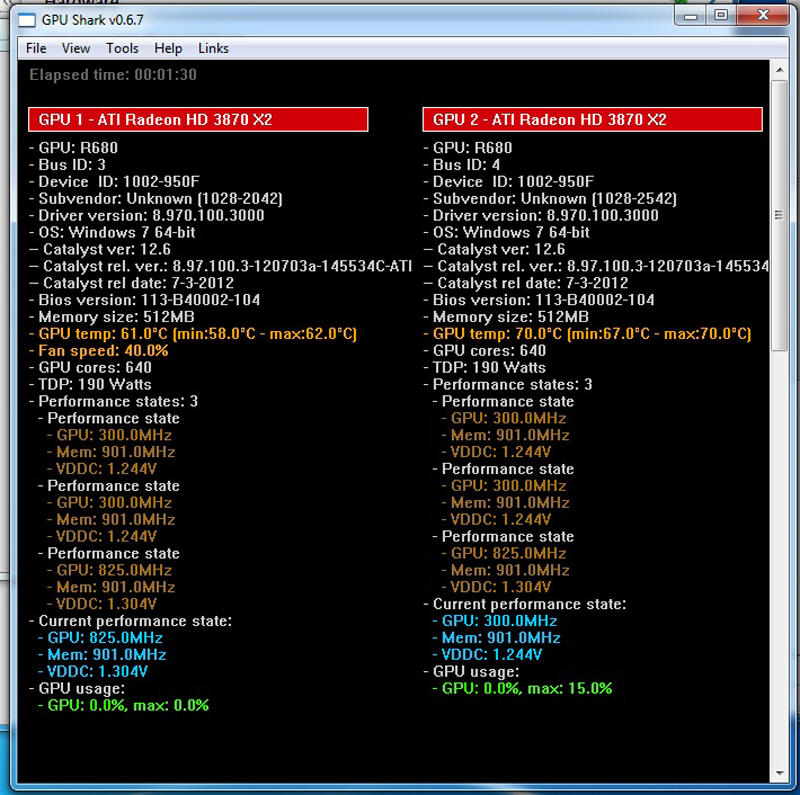The width and height of the screenshot is (800, 795).
Task: Click the 'GPU temp: 61.0°C' line
Action: [x=193, y=334]
